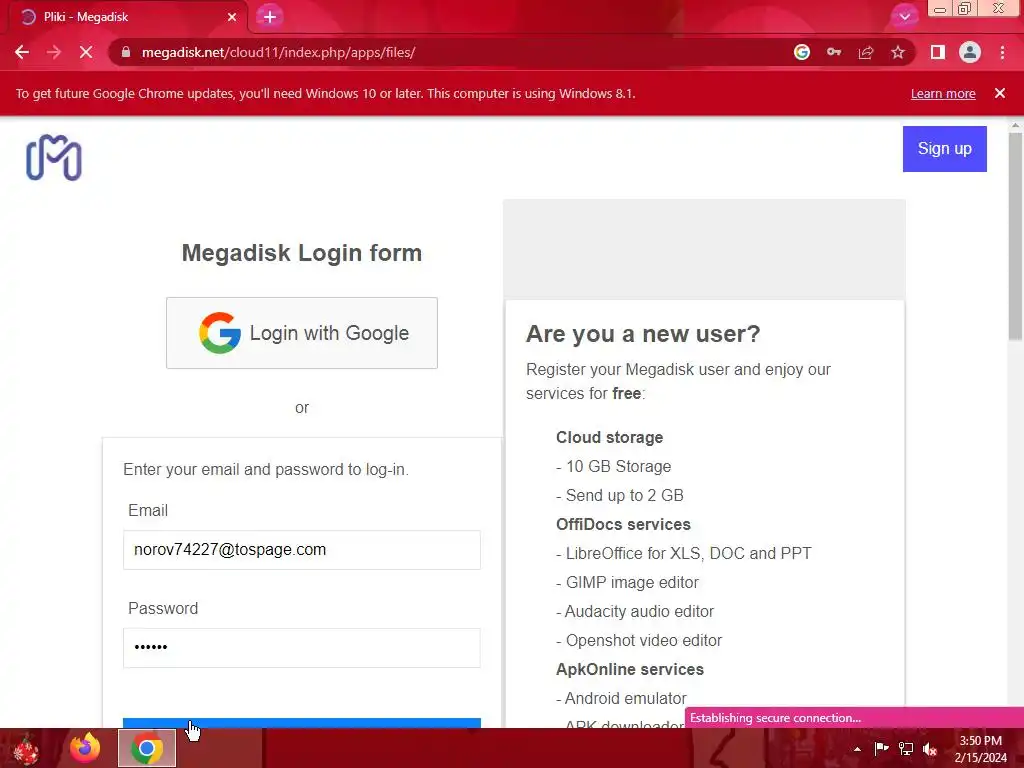The image size is (1024, 768).
Task: Open the Chrome profile avatar
Action: click(970, 52)
